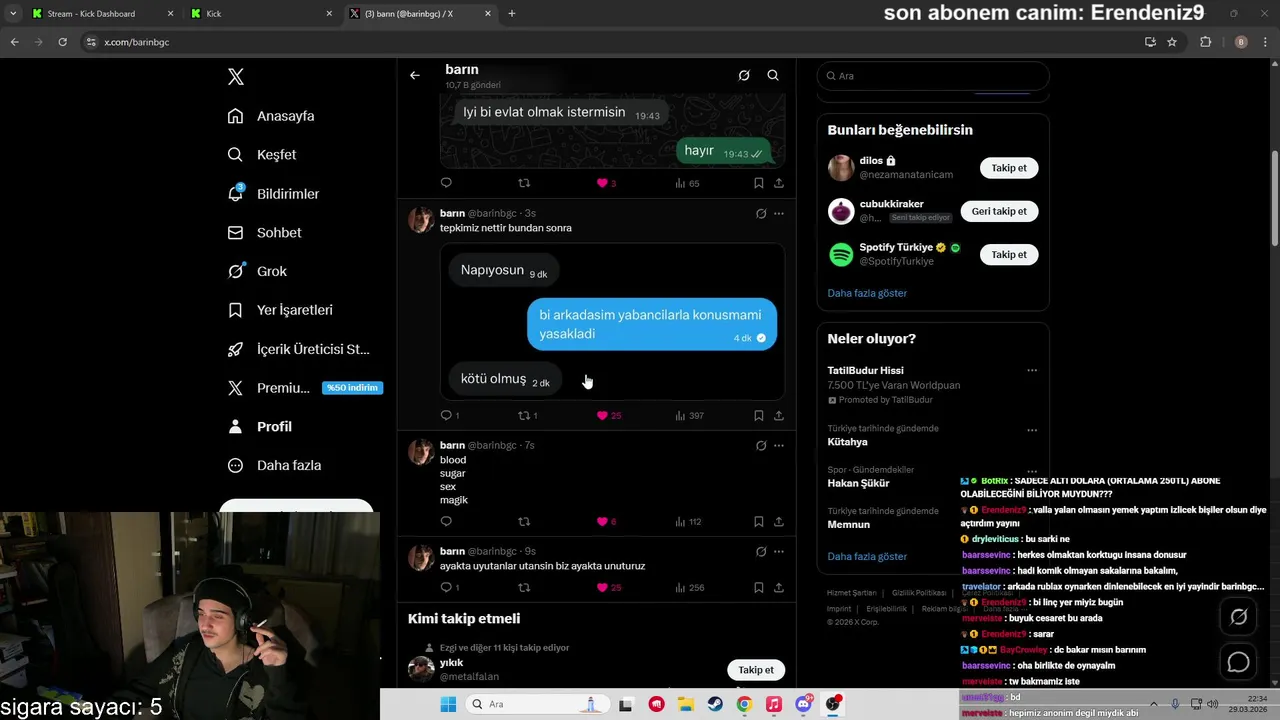Viewport: 1280px width, 720px height.
Task: Follow yıkık with Takip et
Action: (x=756, y=669)
